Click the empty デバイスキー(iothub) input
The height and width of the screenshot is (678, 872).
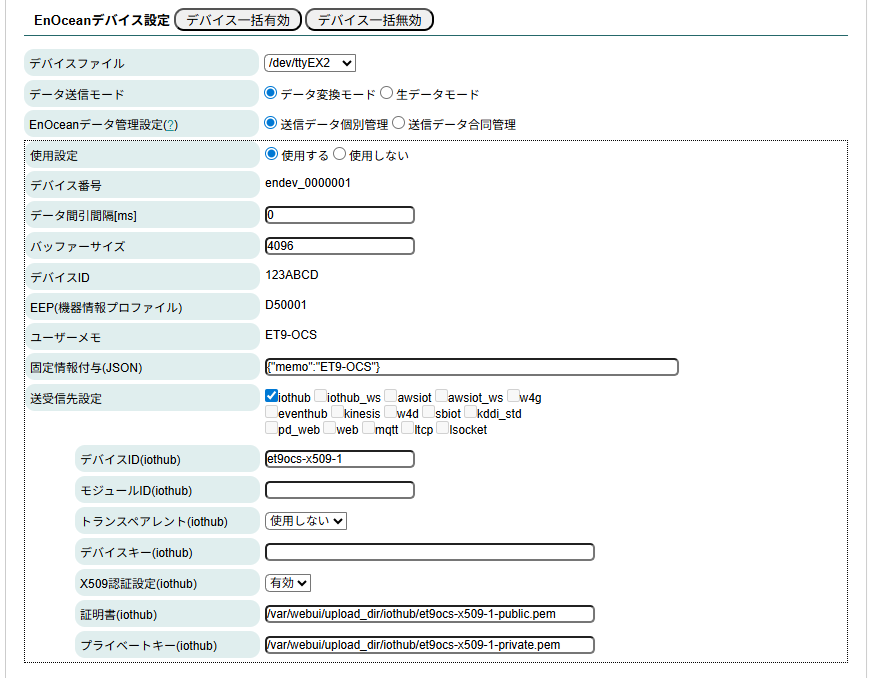click(x=430, y=552)
